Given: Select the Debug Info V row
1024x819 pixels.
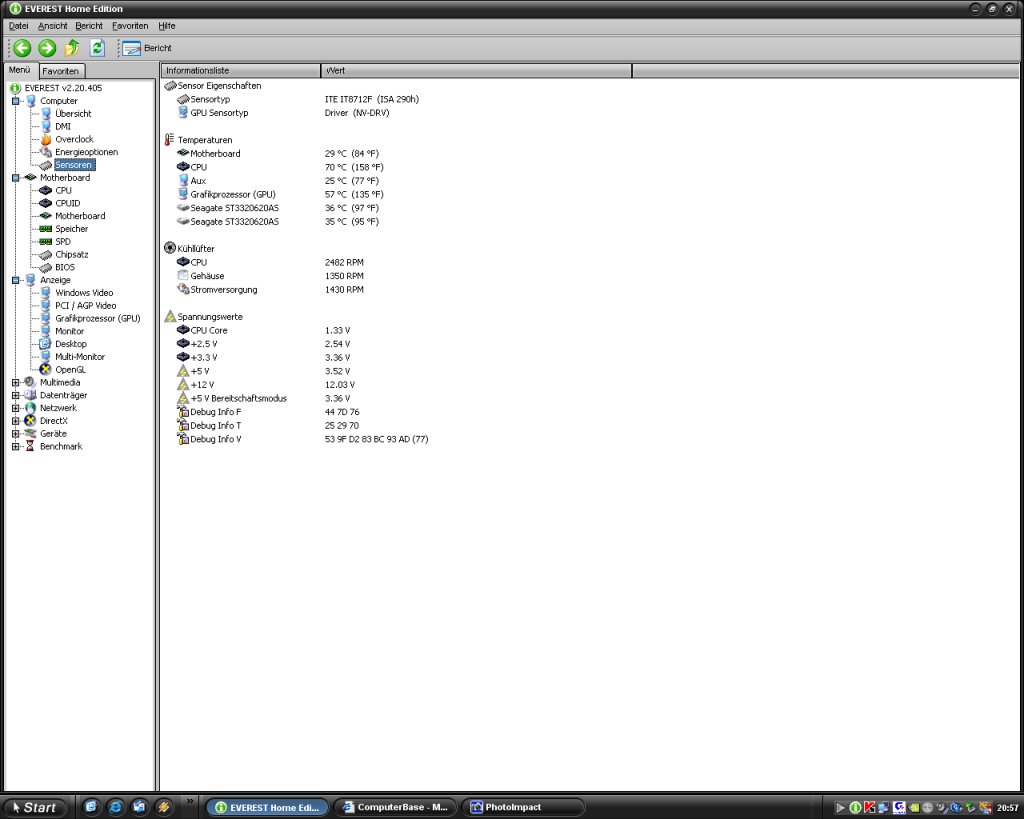Looking at the screenshot, I should 303,440.
